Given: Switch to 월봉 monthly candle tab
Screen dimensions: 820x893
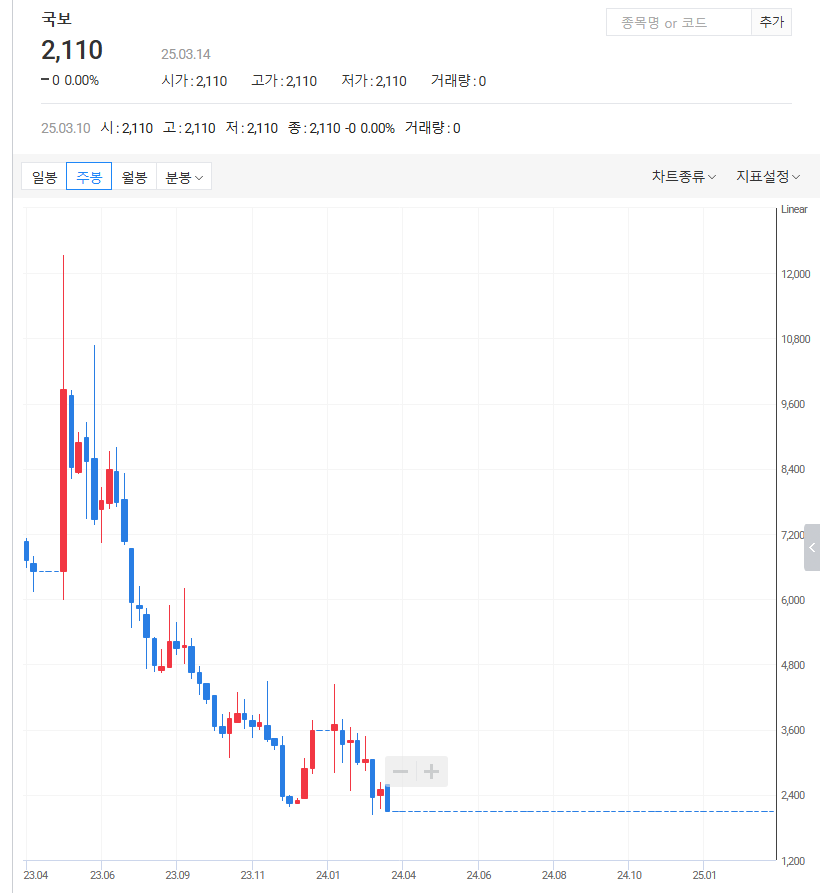Looking at the screenshot, I should [x=134, y=177].
